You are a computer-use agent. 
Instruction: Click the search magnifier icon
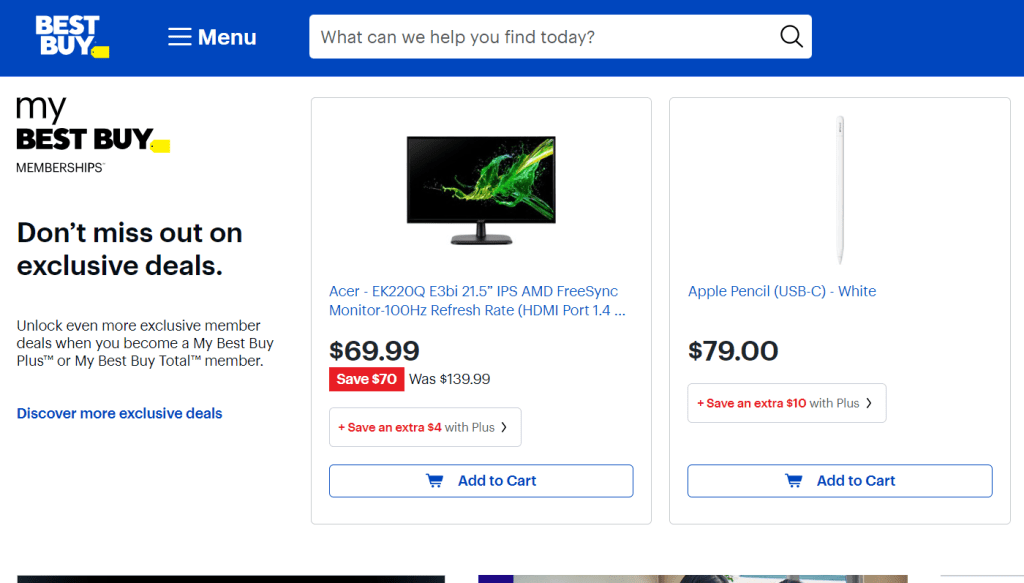pos(791,37)
